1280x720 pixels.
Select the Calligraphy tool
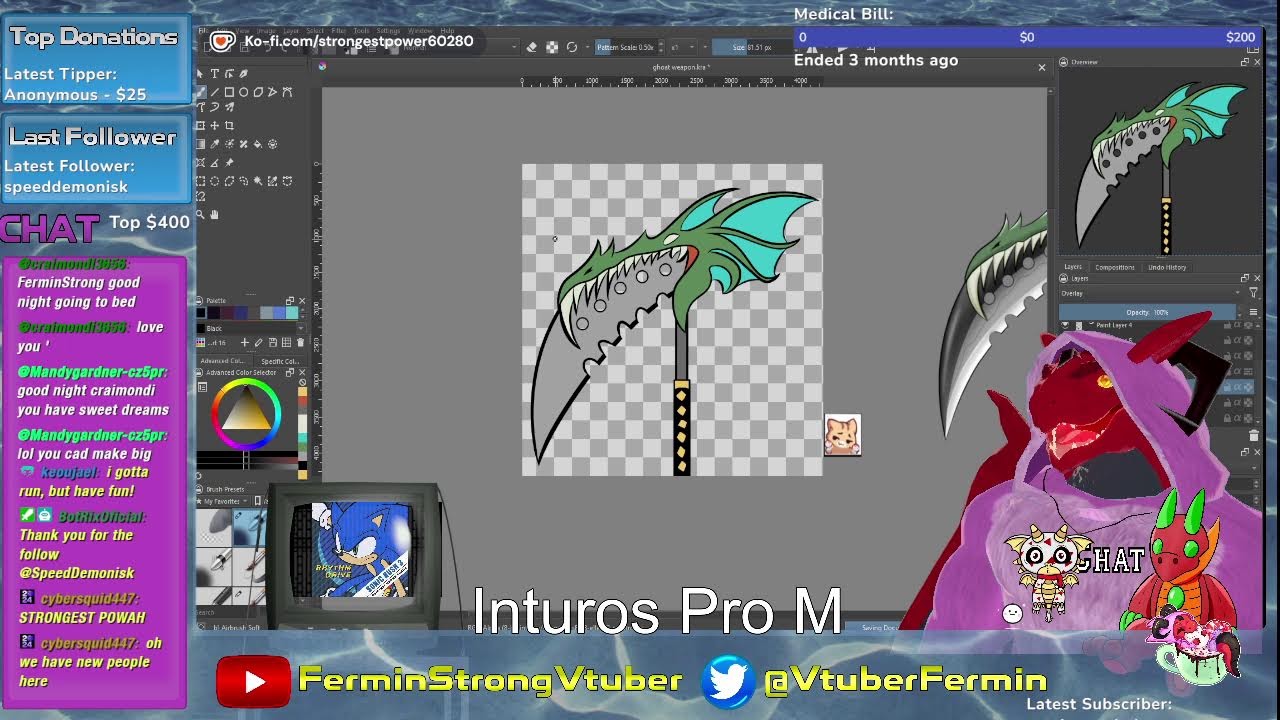243,74
